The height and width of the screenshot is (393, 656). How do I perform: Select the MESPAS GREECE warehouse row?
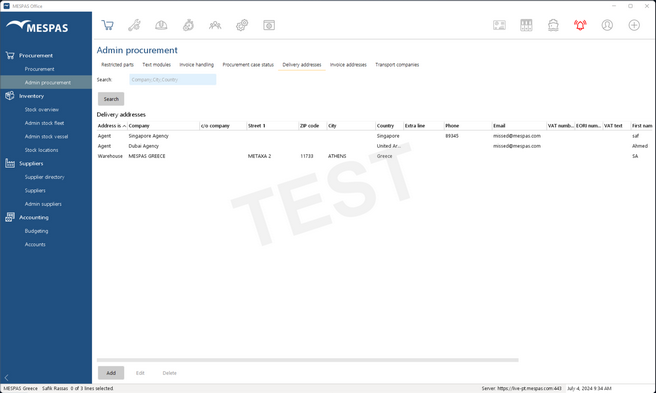(x=374, y=156)
